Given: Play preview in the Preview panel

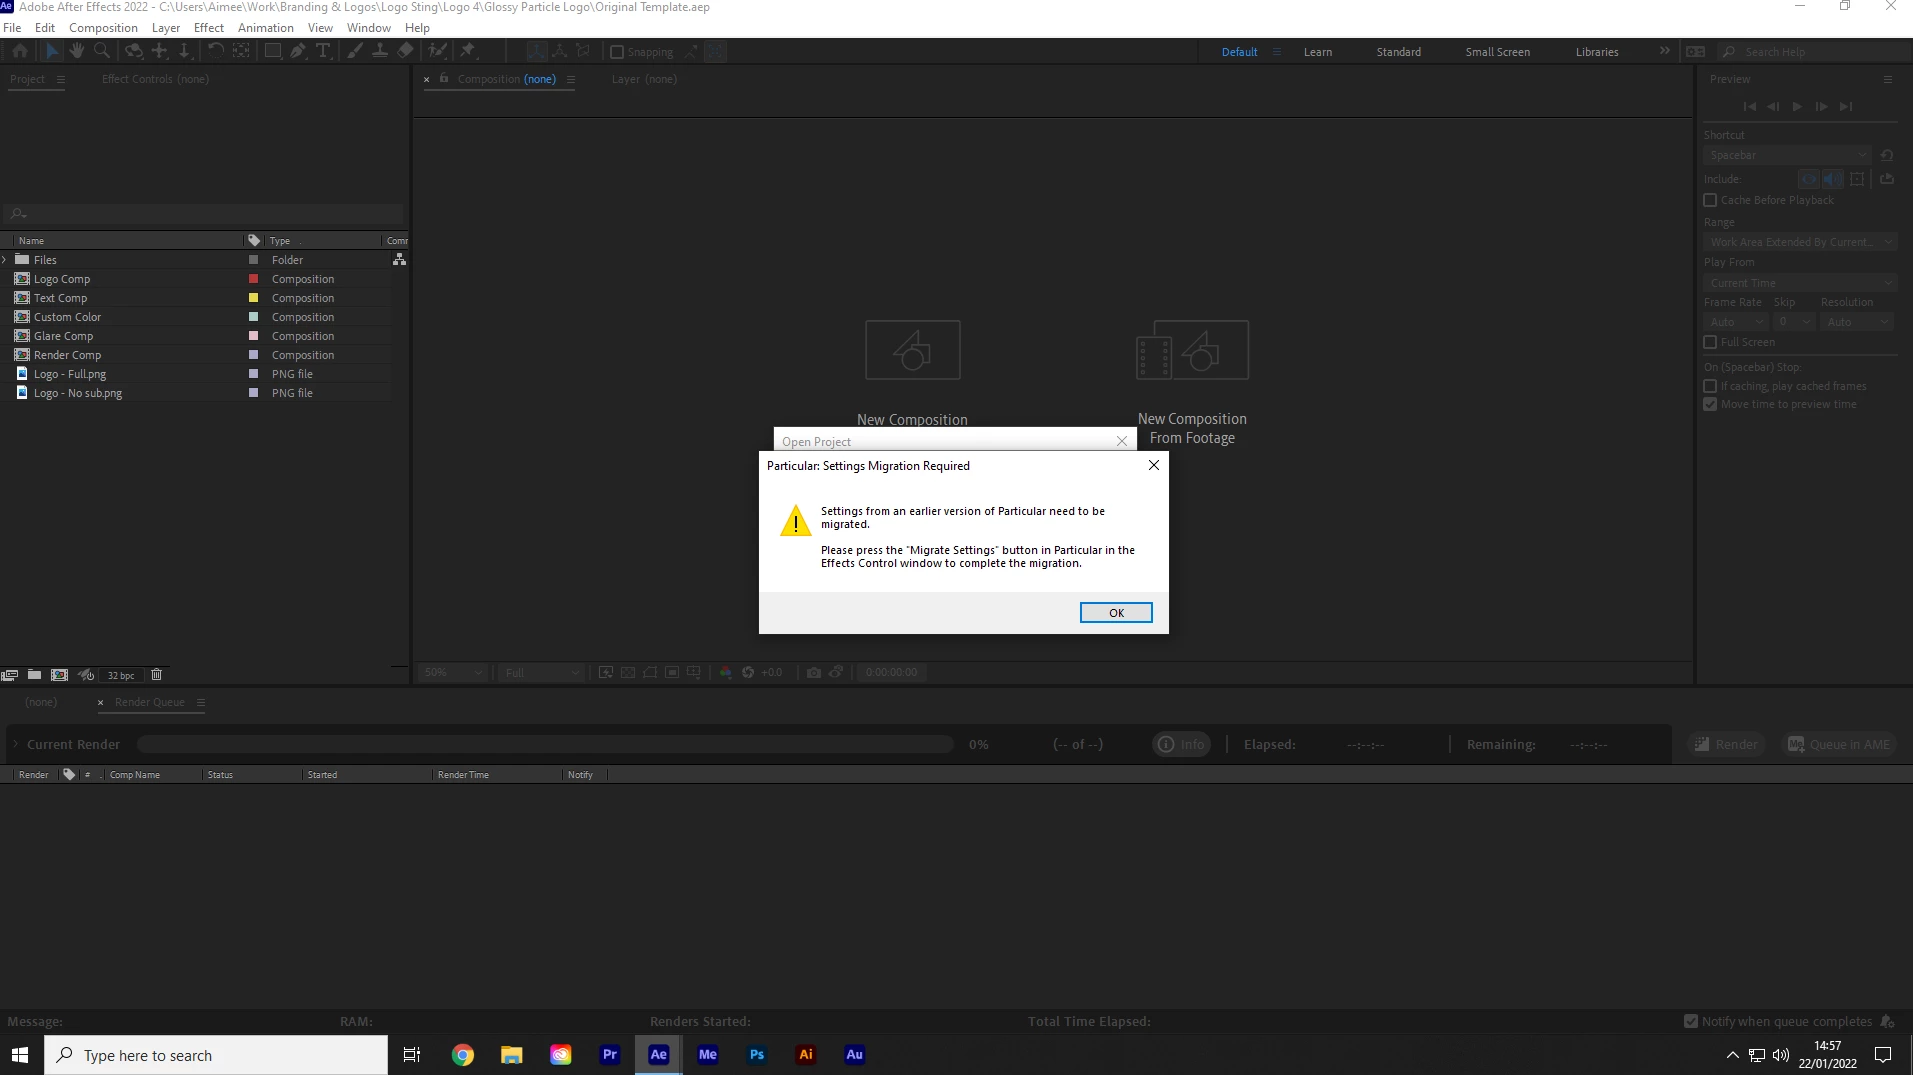Looking at the screenshot, I should coord(1797,106).
